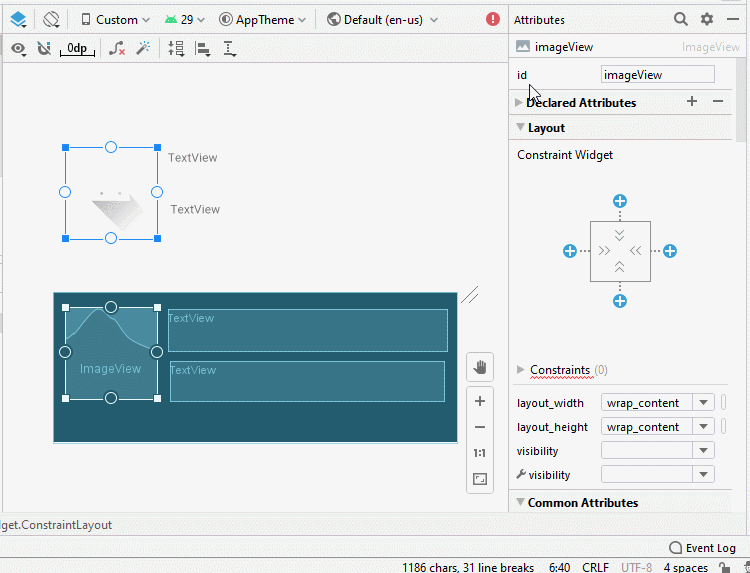Screen dimensions: 750x573
Task: Toggle the widget's bottom height chevrons
Action: 619,267
